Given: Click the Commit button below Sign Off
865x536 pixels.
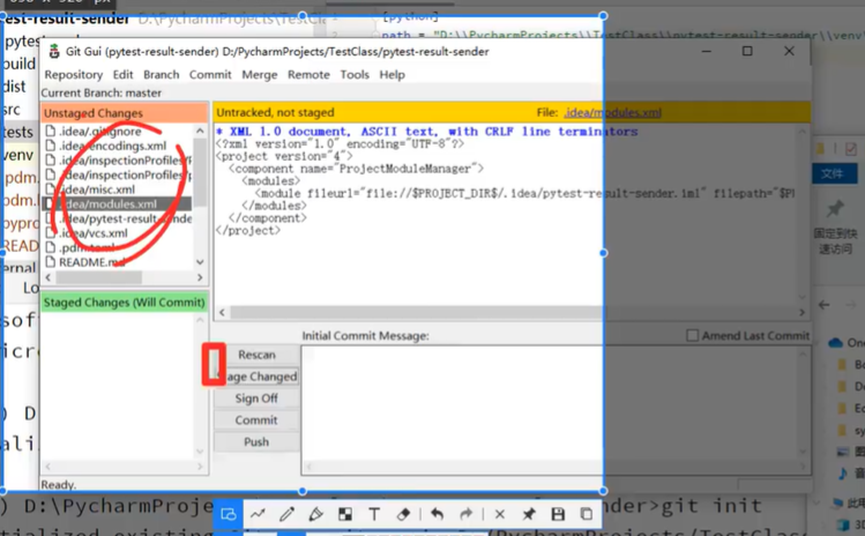Looking at the screenshot, I should point(257,420).
